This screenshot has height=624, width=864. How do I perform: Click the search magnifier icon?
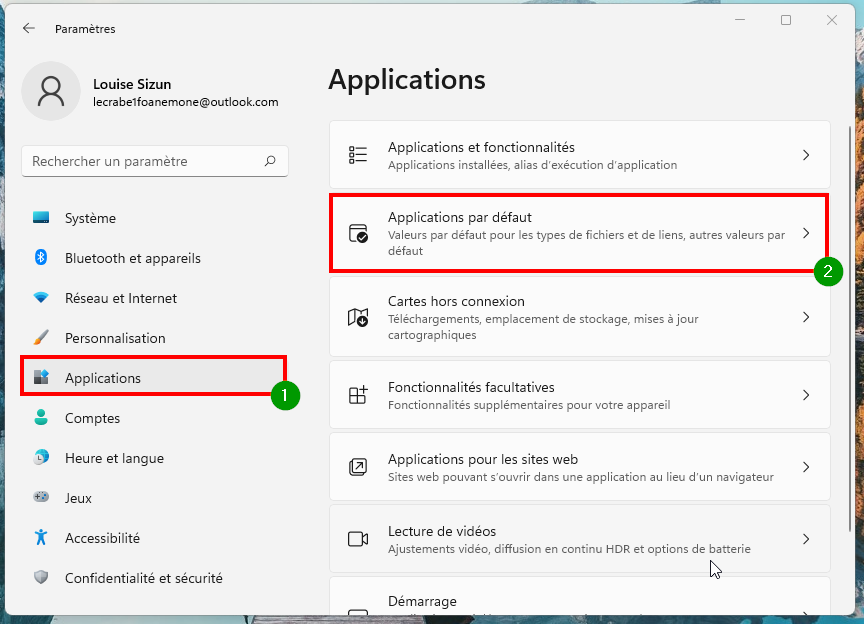pos(270,161)
